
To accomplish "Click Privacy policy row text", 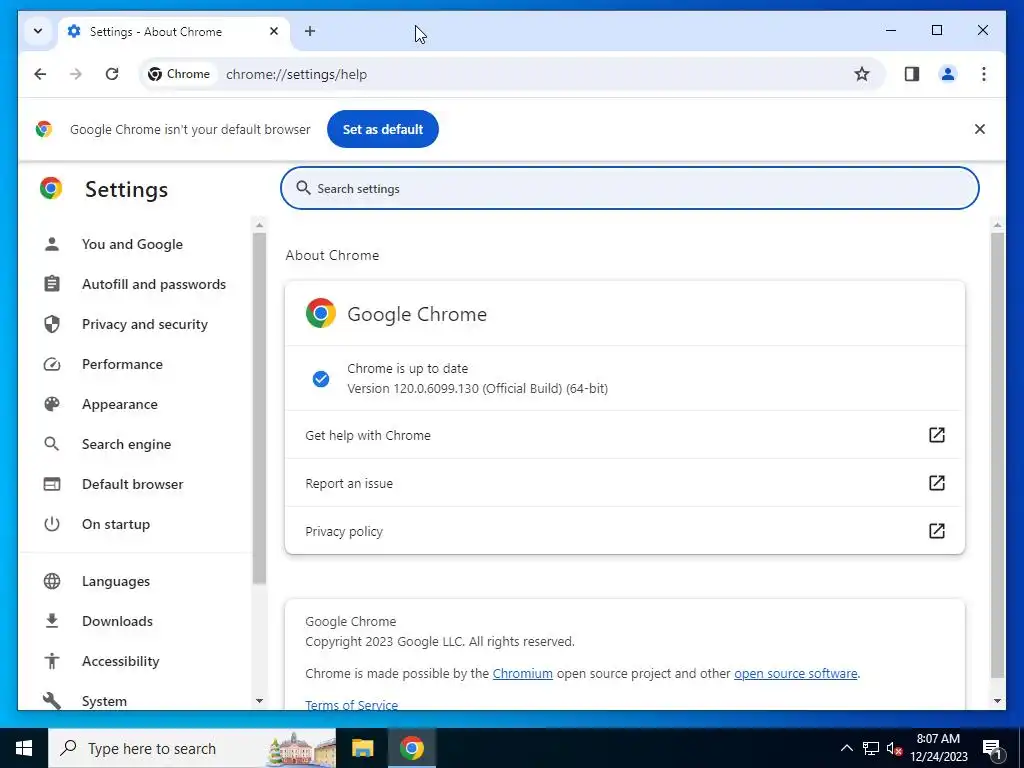I will [344, 532].
